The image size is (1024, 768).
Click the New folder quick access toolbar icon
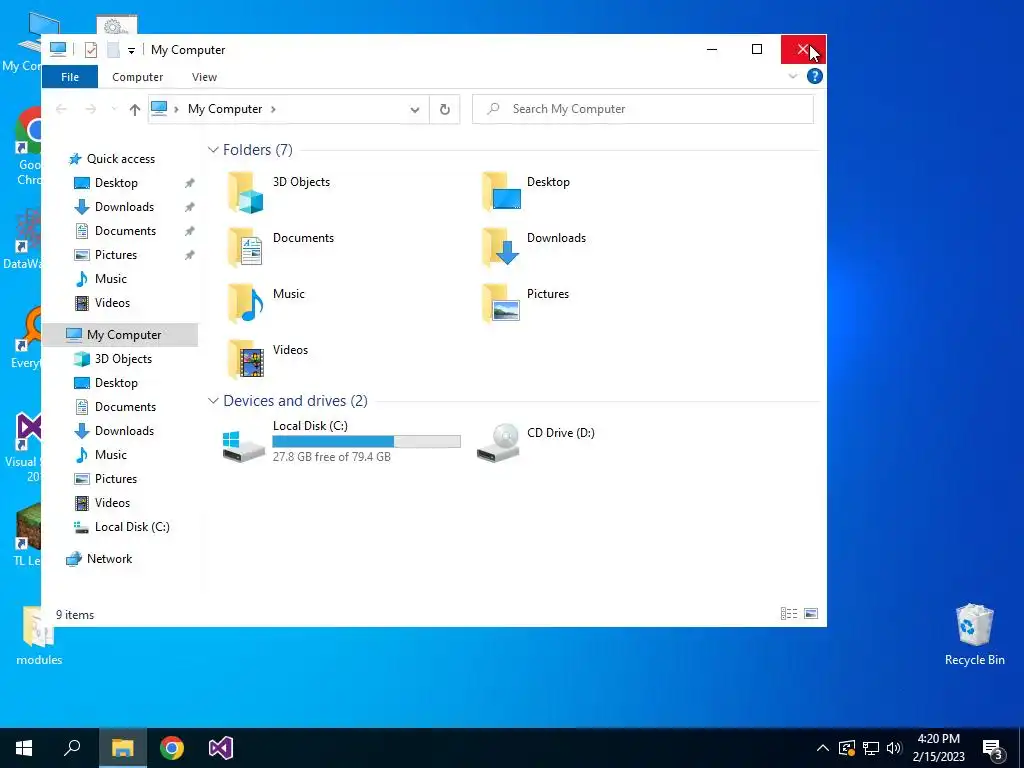tap(113, 50)
